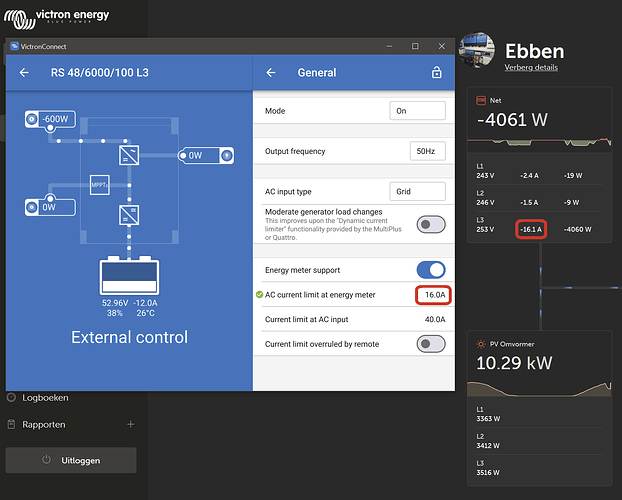Click the -600W input icon in diagram
This screenshot has width=622, height=500.
[x=32, y=119]
